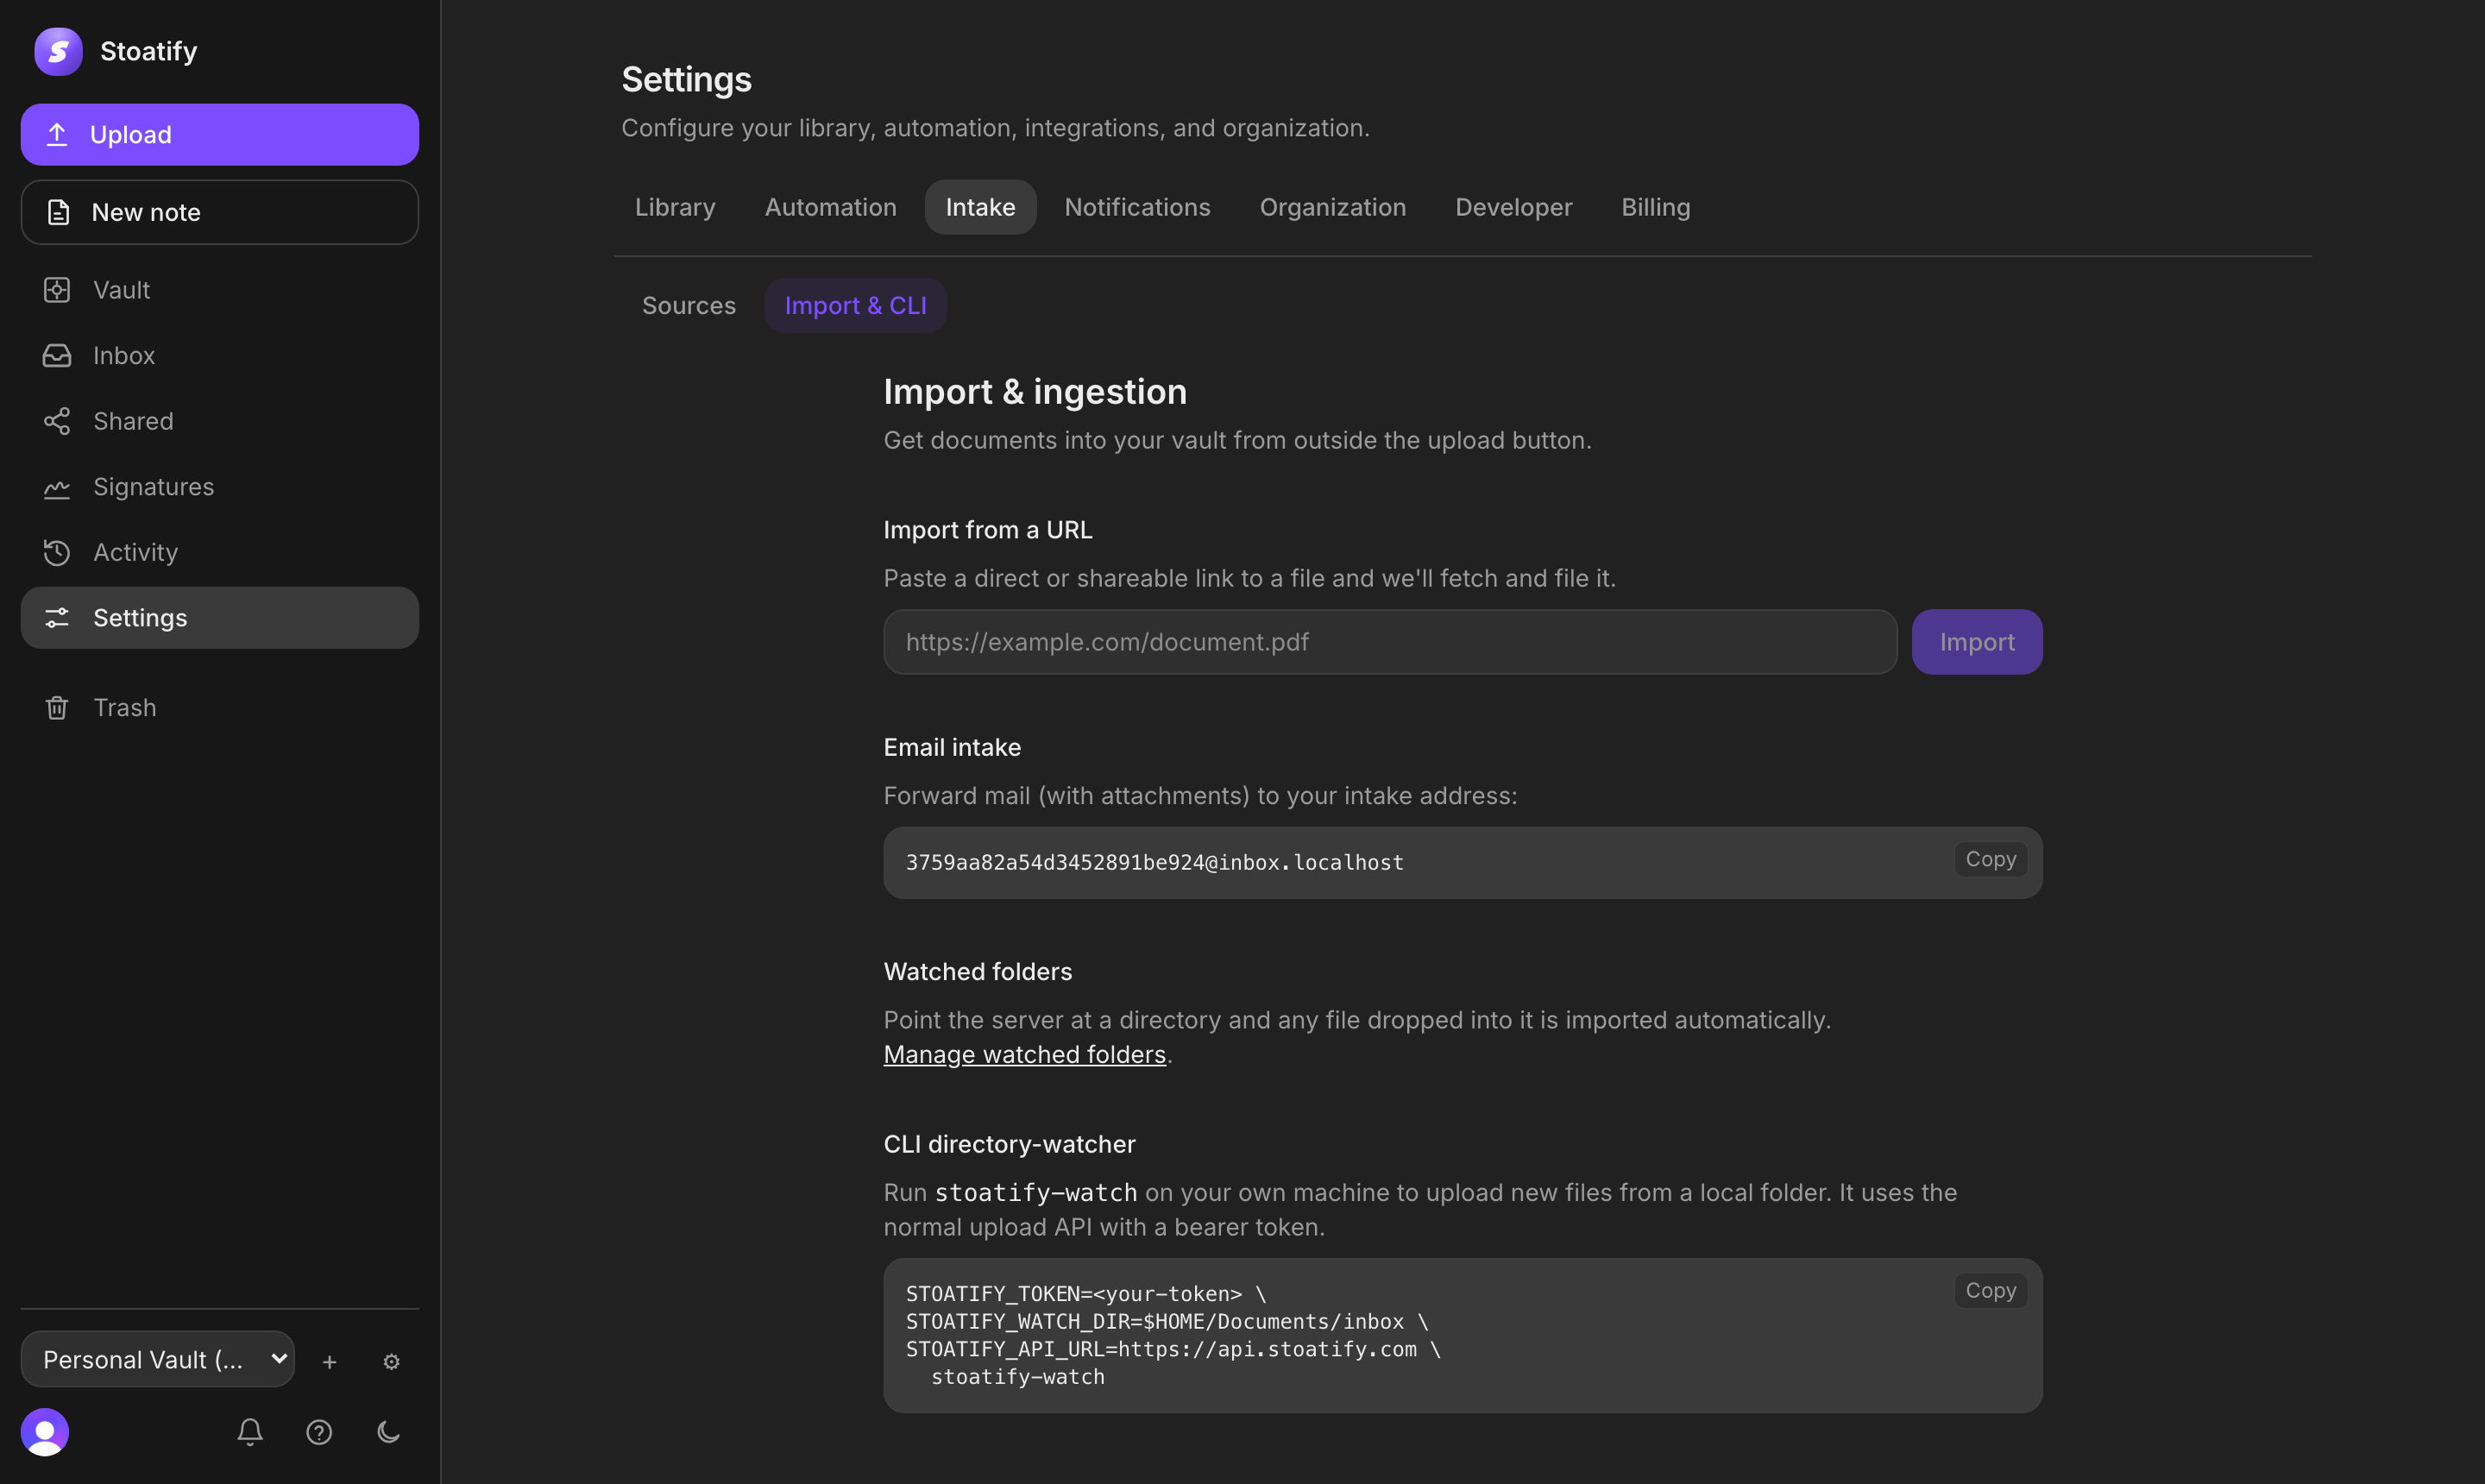Click the STOATIFY_API_URL line in code block
2485x1484 pixels.
coord(1173,1349)
